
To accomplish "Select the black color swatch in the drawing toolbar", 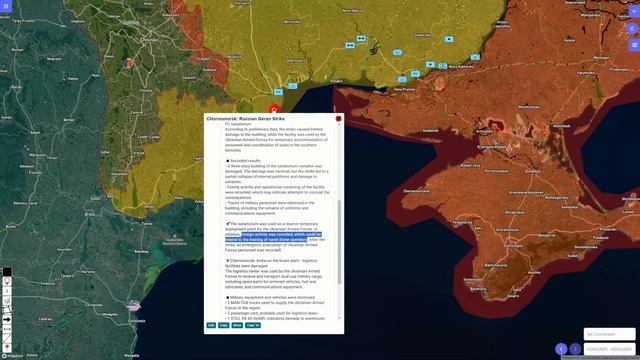I will pyautogui.click(x=7, y=272).
